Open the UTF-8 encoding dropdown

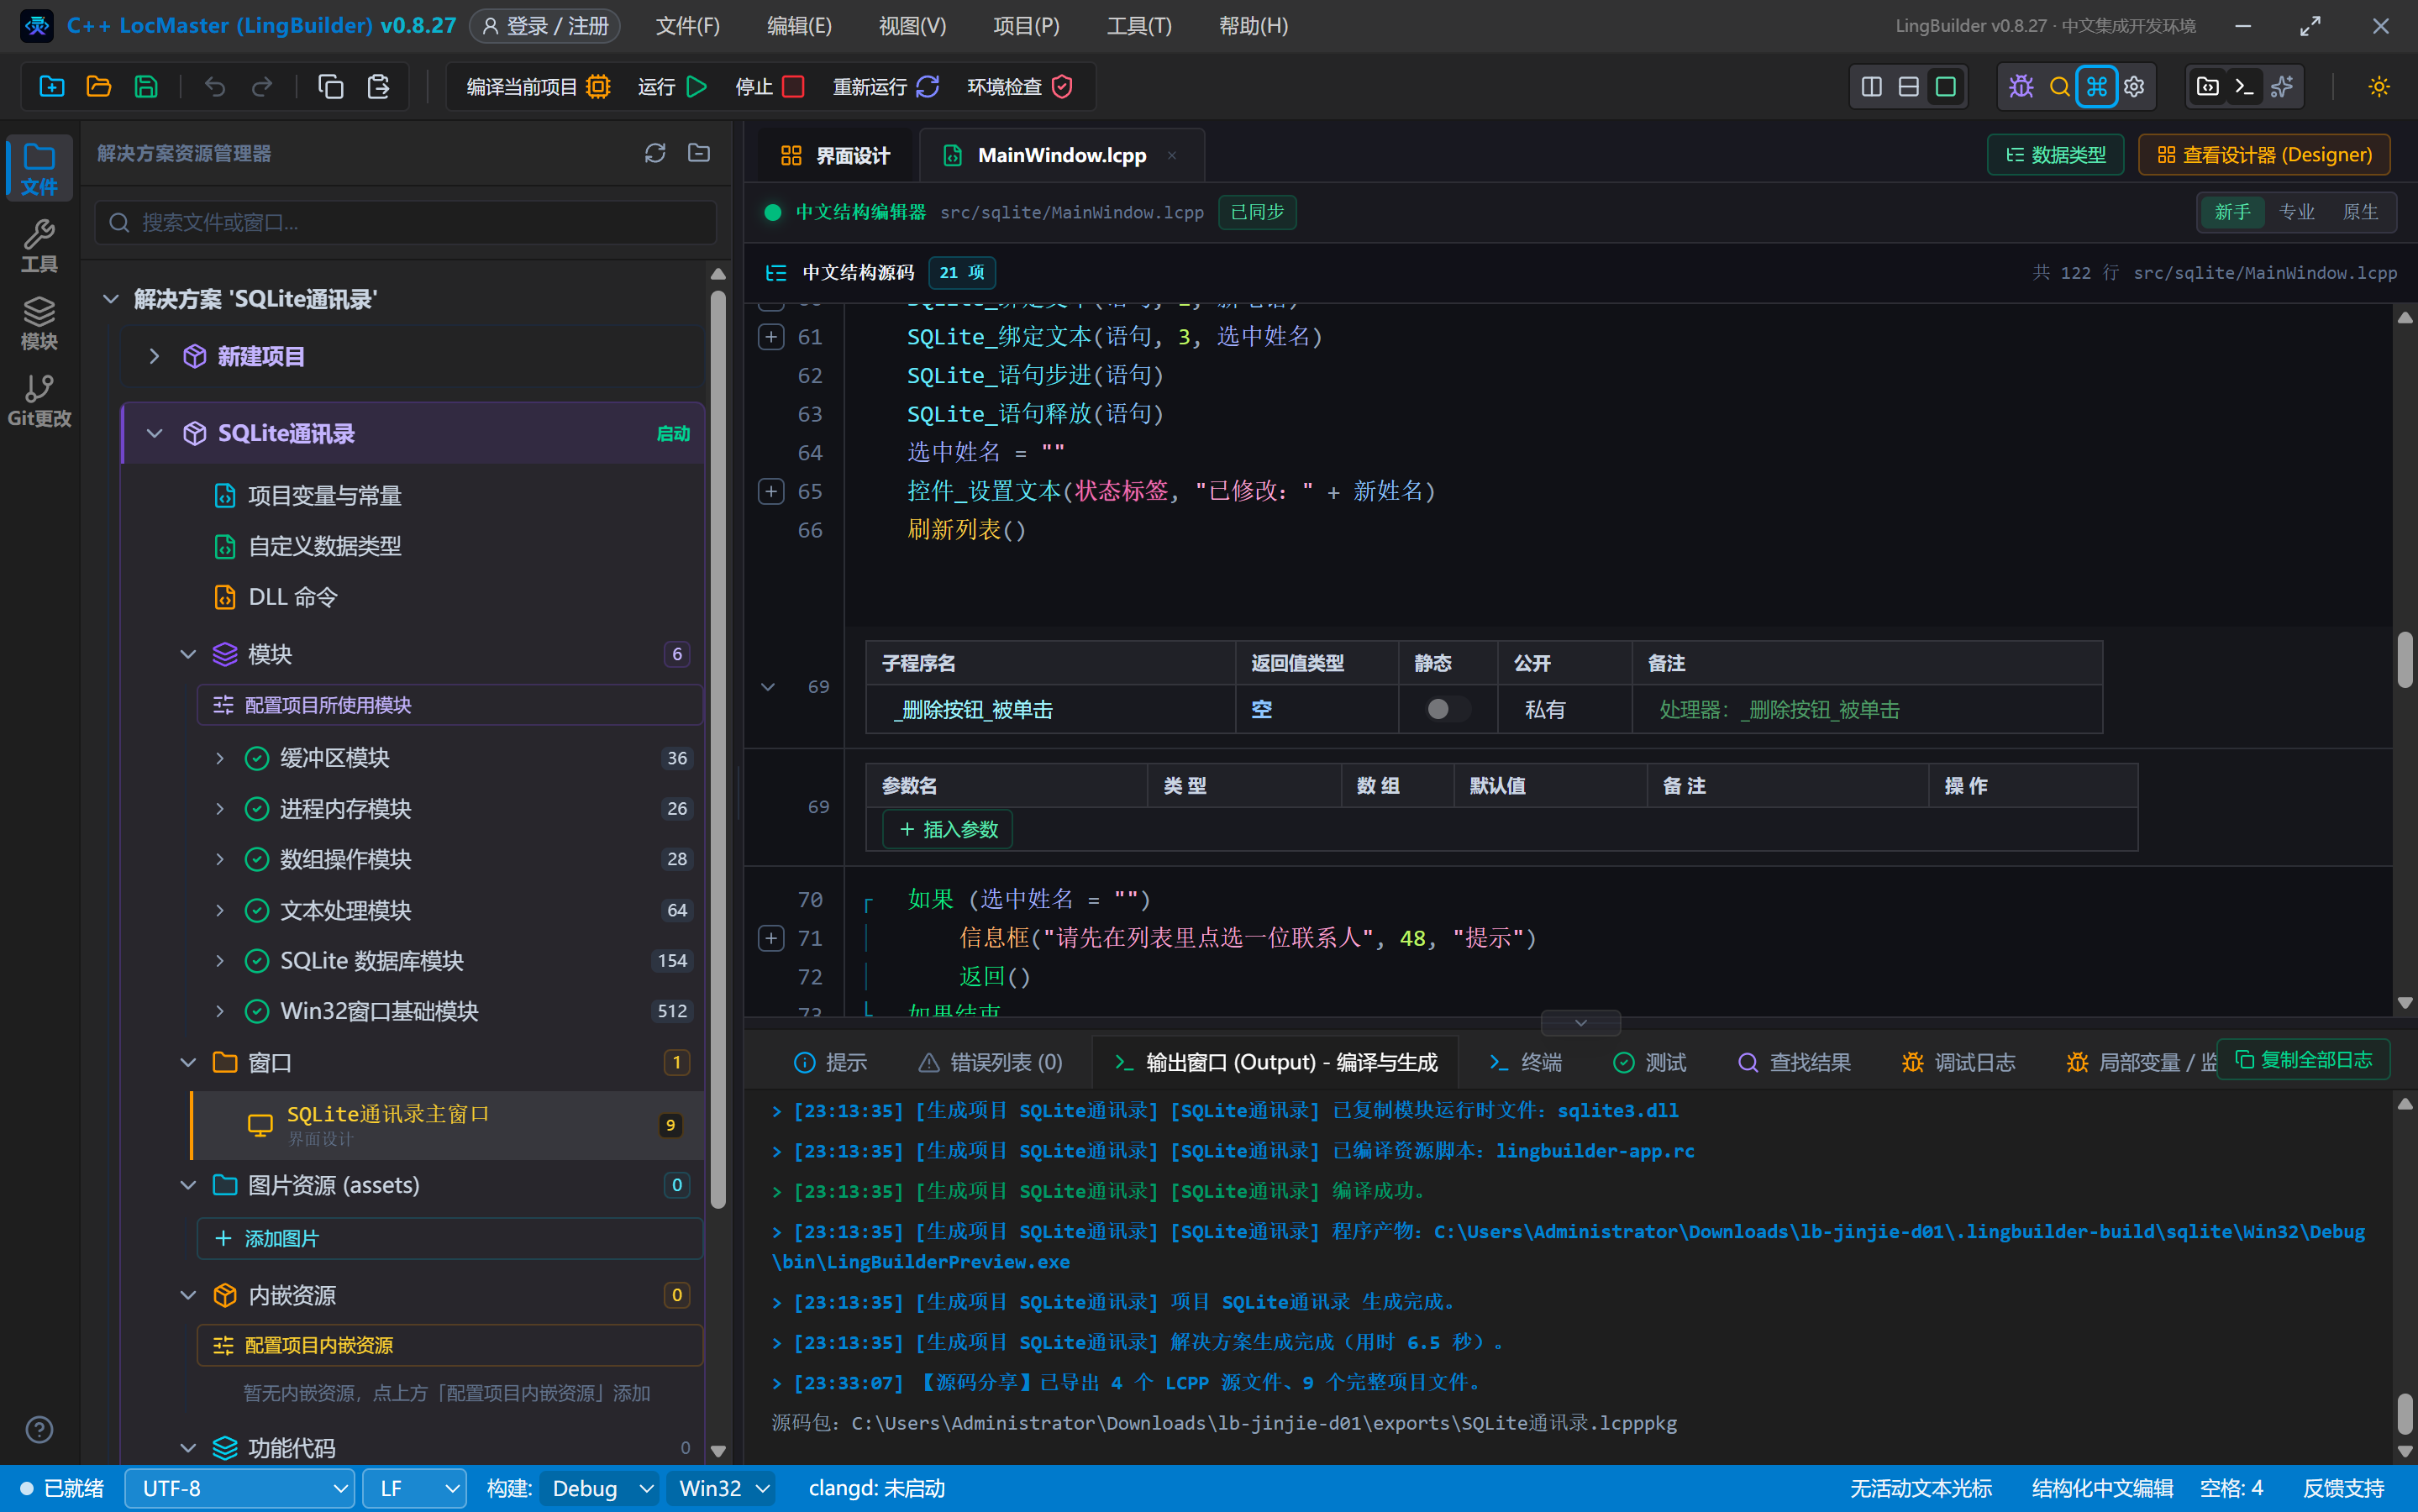click(x=240, y=1489)
